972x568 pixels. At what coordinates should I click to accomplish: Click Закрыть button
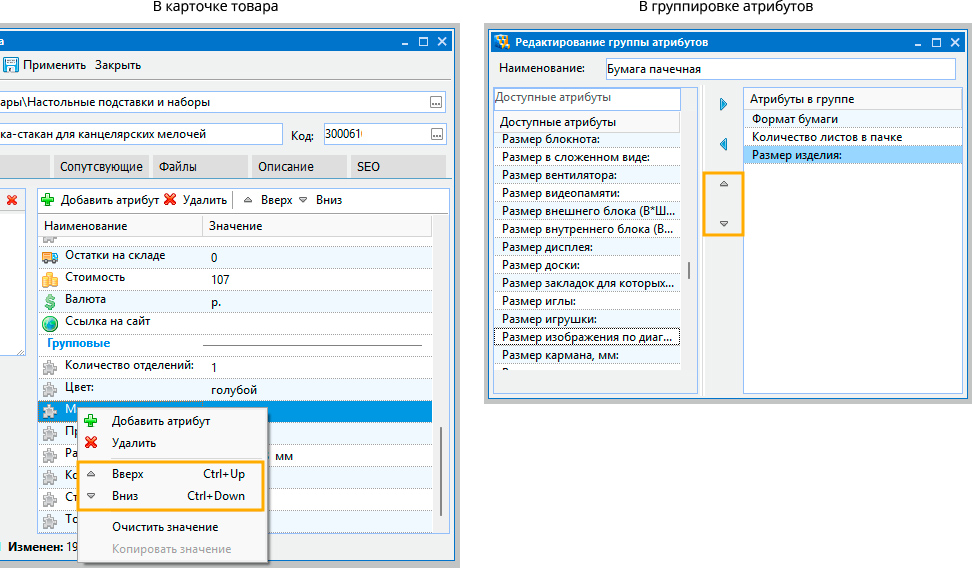(x=118, y=65)
